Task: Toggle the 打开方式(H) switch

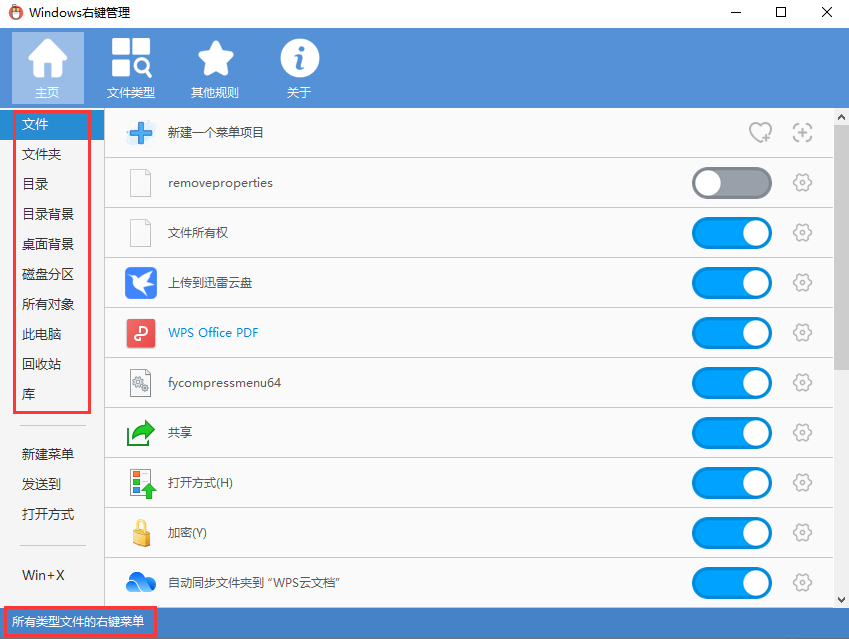Action: coord(732,482)
